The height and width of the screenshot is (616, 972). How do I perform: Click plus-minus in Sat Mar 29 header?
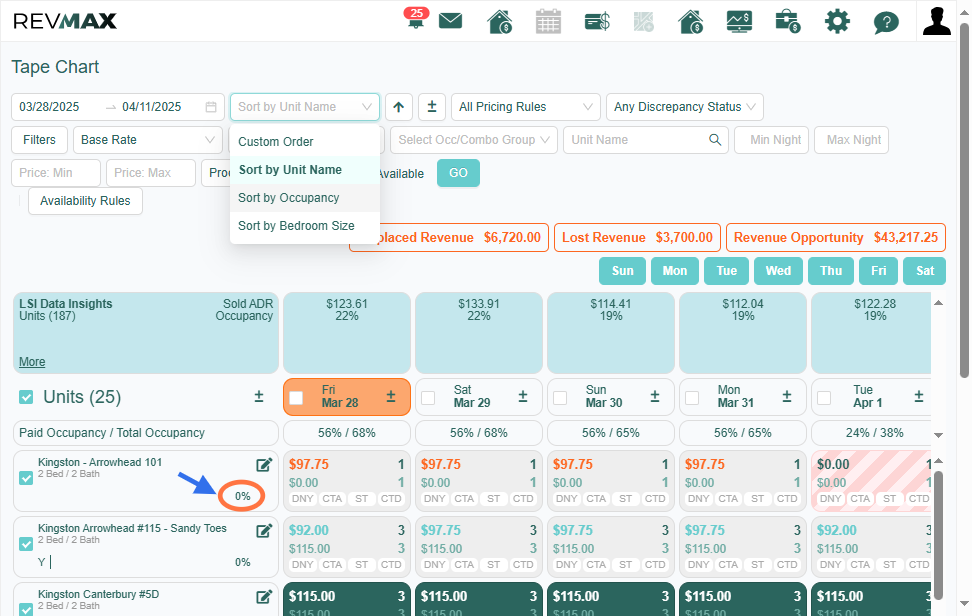[x=523, y=397]
